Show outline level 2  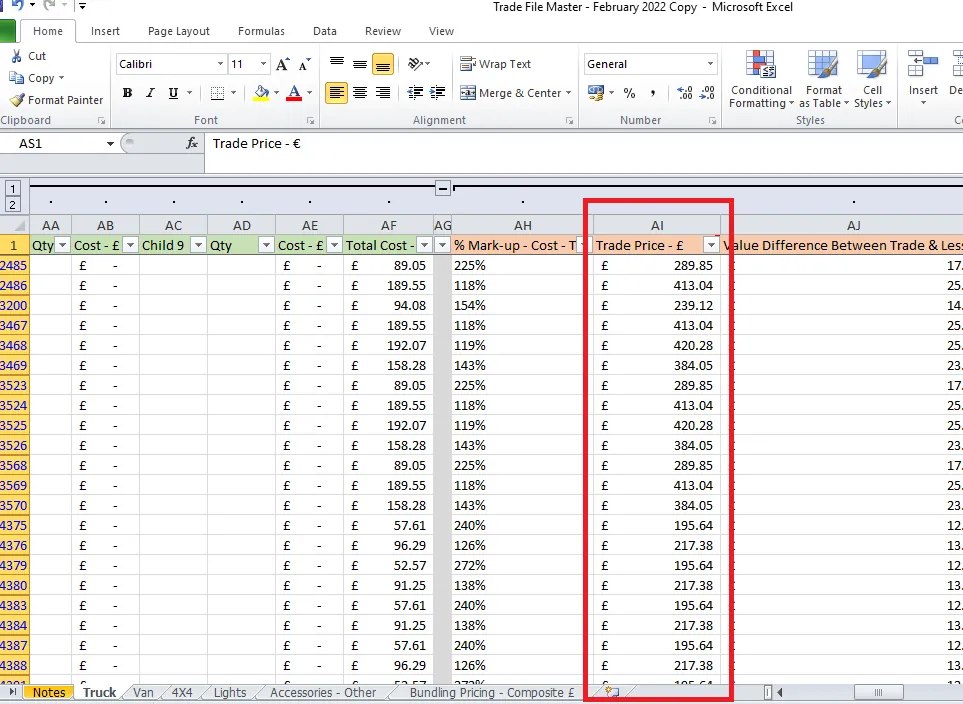click(x=12, y=205)
